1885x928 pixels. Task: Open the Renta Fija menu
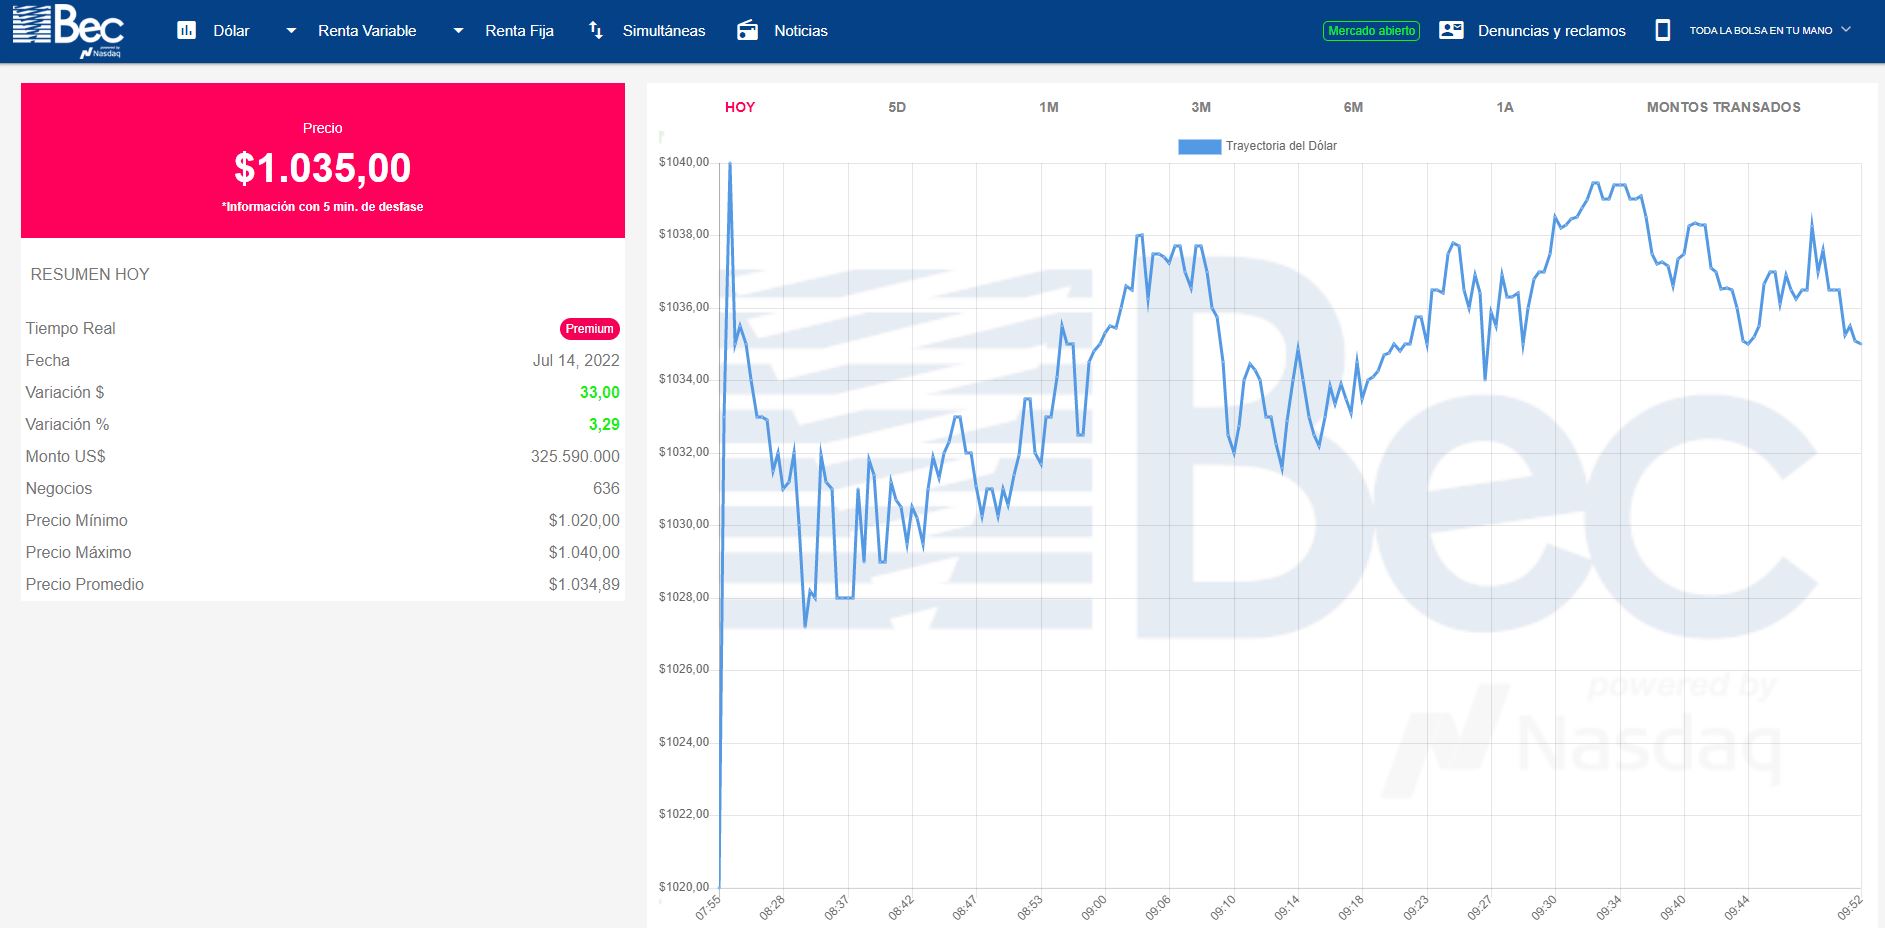519,31
